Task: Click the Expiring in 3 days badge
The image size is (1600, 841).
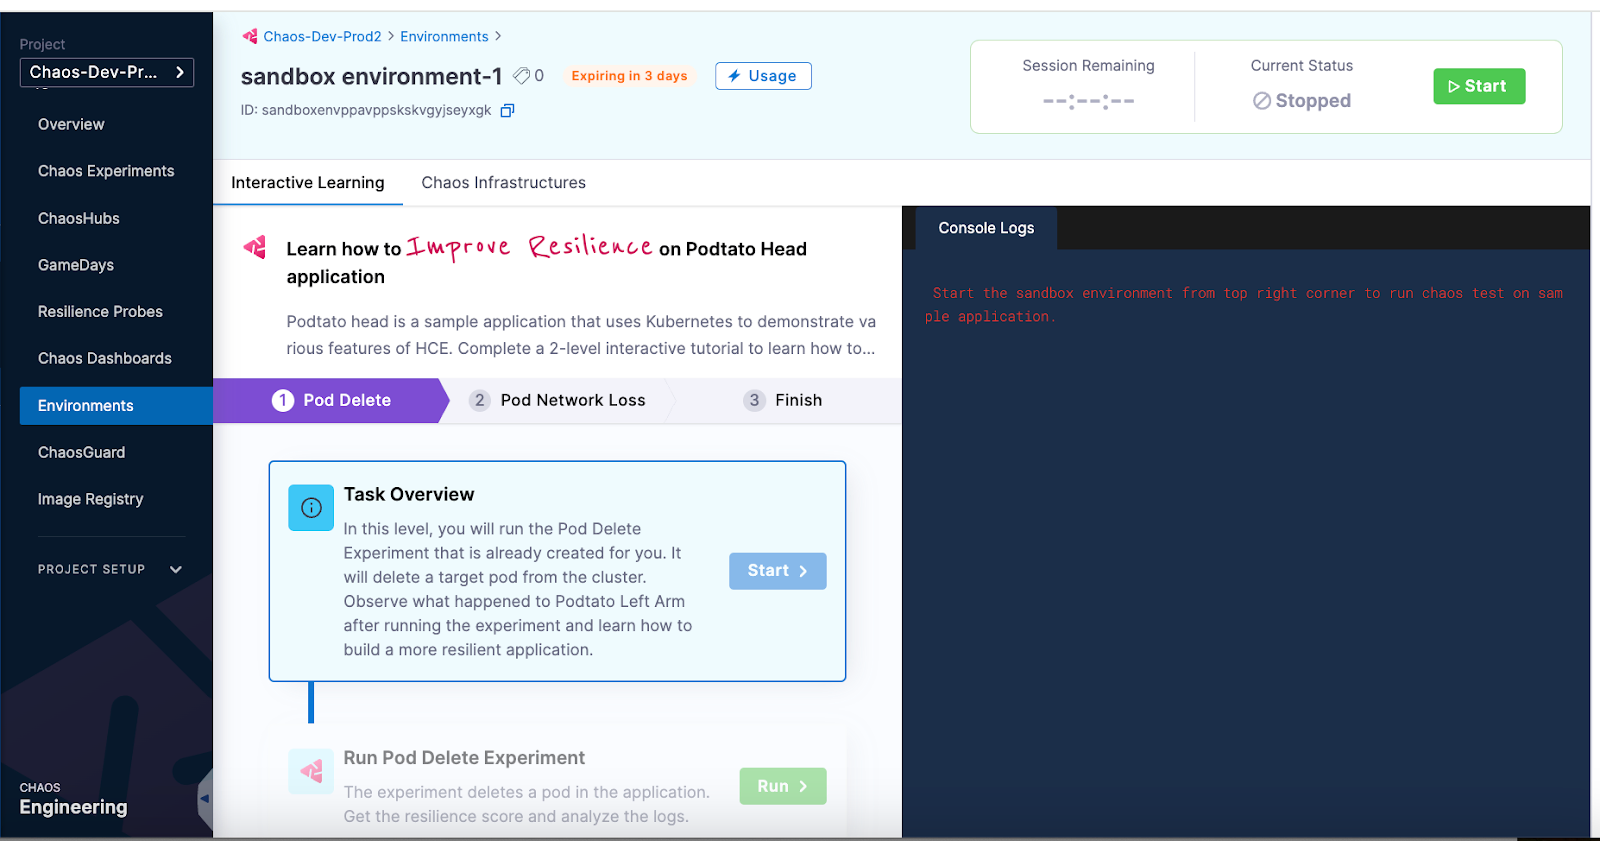Action: 630,76
